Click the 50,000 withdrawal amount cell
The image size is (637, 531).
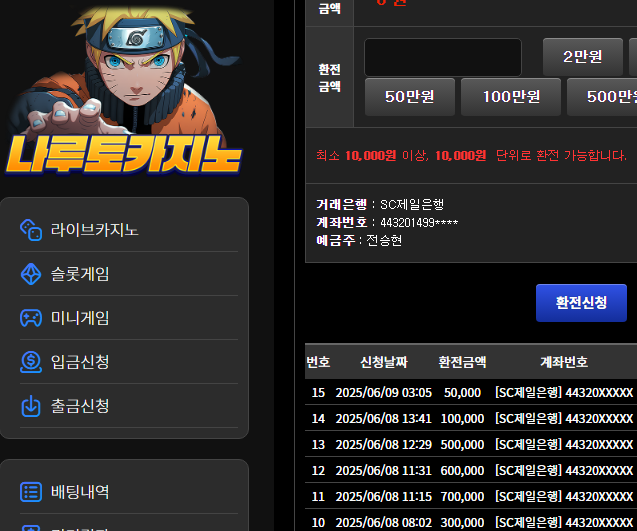point(462,392)
